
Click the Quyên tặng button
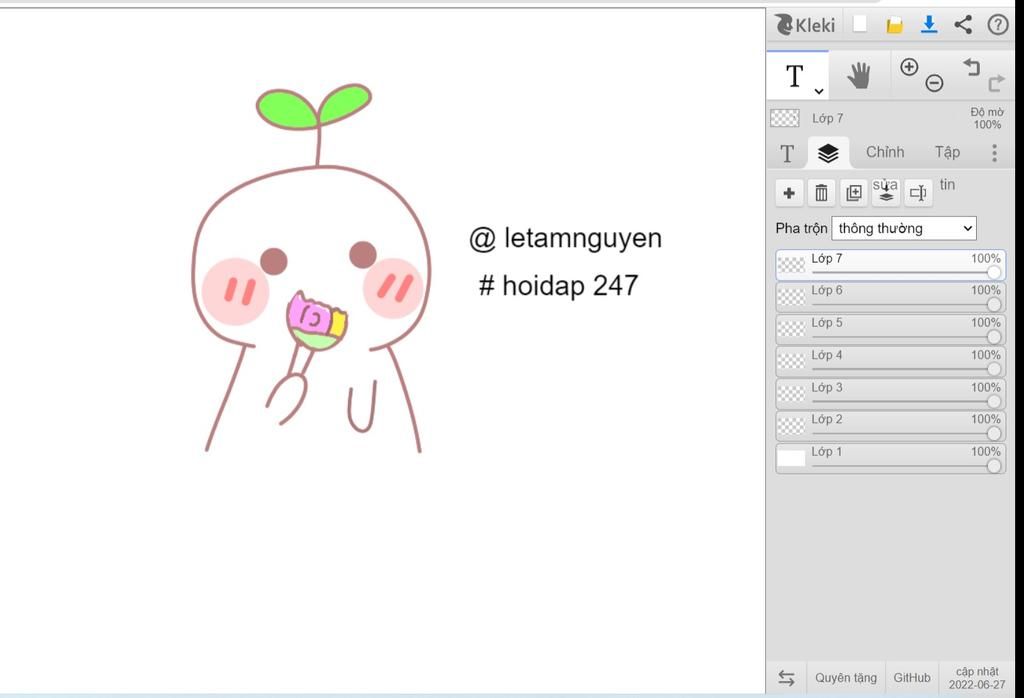[x=845, y=677]
